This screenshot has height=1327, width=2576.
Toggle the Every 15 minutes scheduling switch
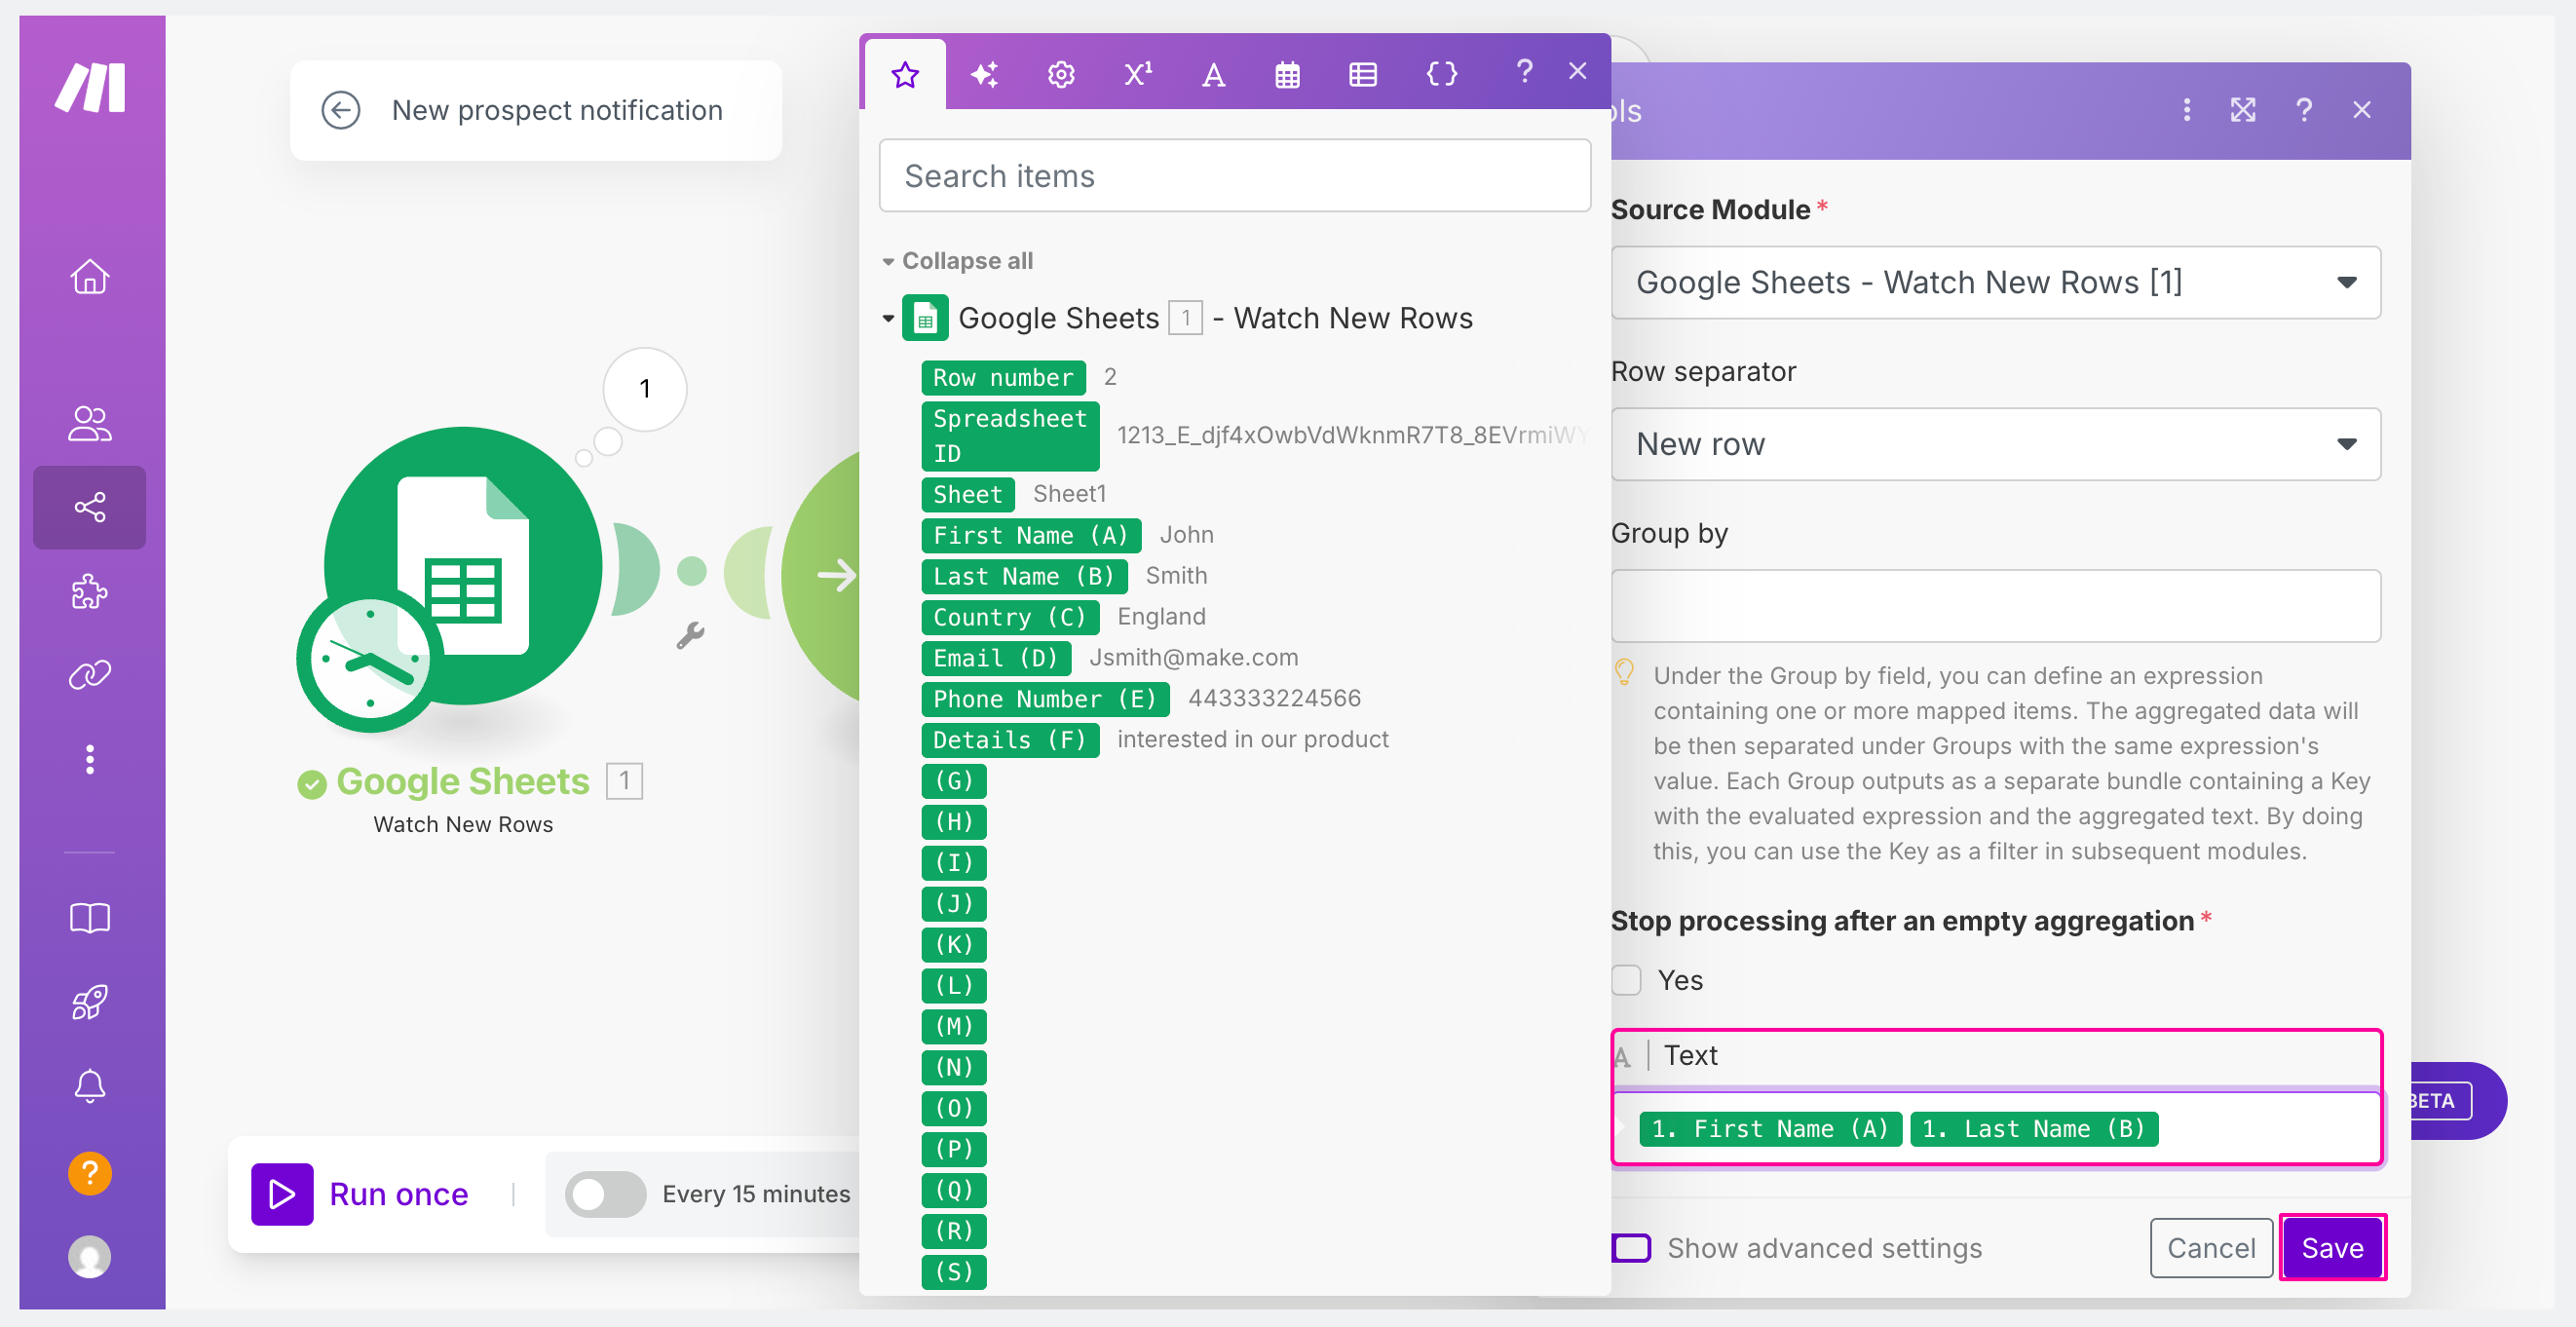[605, 1194]
